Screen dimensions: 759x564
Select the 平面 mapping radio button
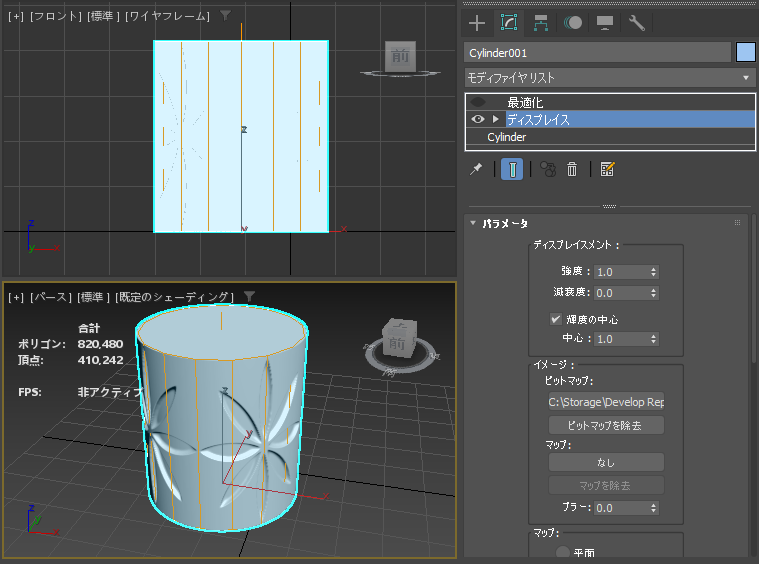point(562,552)
